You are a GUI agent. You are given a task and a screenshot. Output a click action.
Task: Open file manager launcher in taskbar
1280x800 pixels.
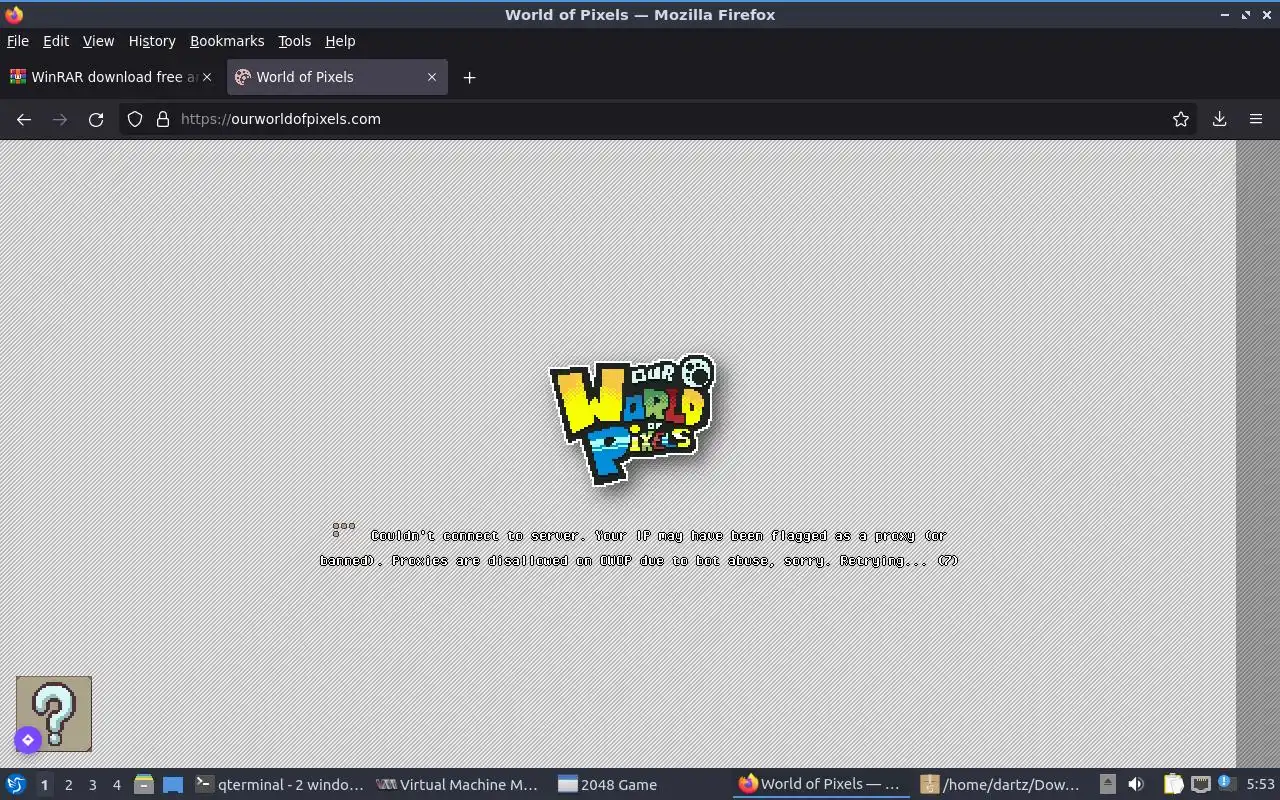pos(144,785)
